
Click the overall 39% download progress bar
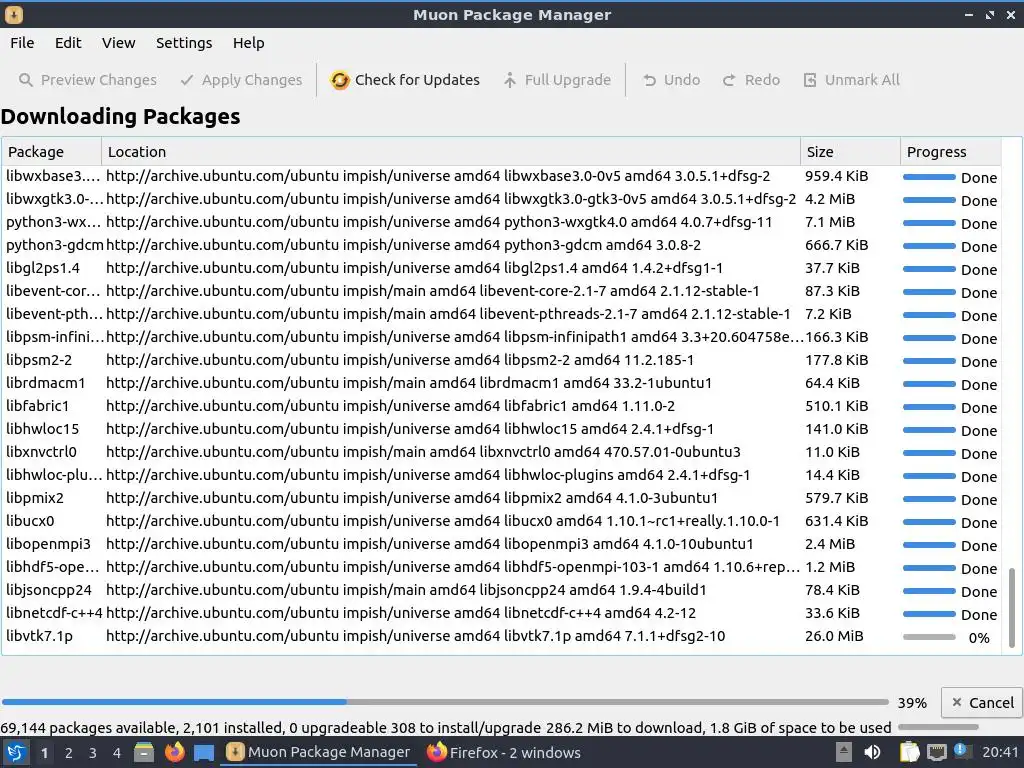click(x=445, y=702)
